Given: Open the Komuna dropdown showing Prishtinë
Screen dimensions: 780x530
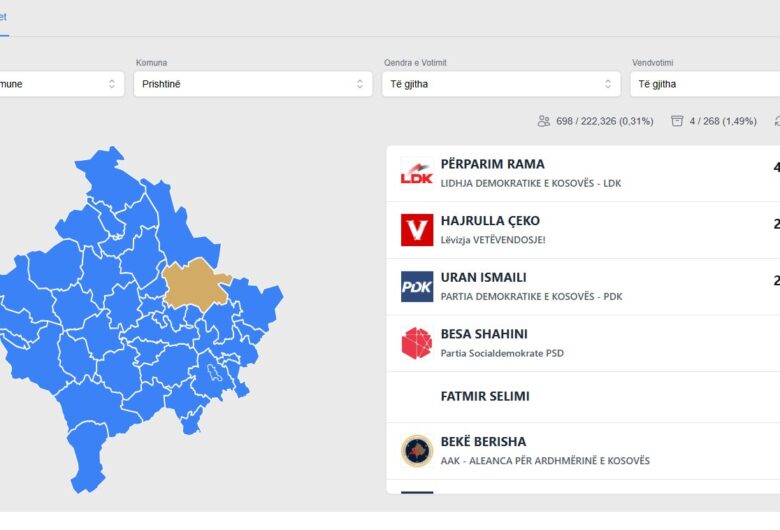Looking at the screenshot, I should coord(254,84).
